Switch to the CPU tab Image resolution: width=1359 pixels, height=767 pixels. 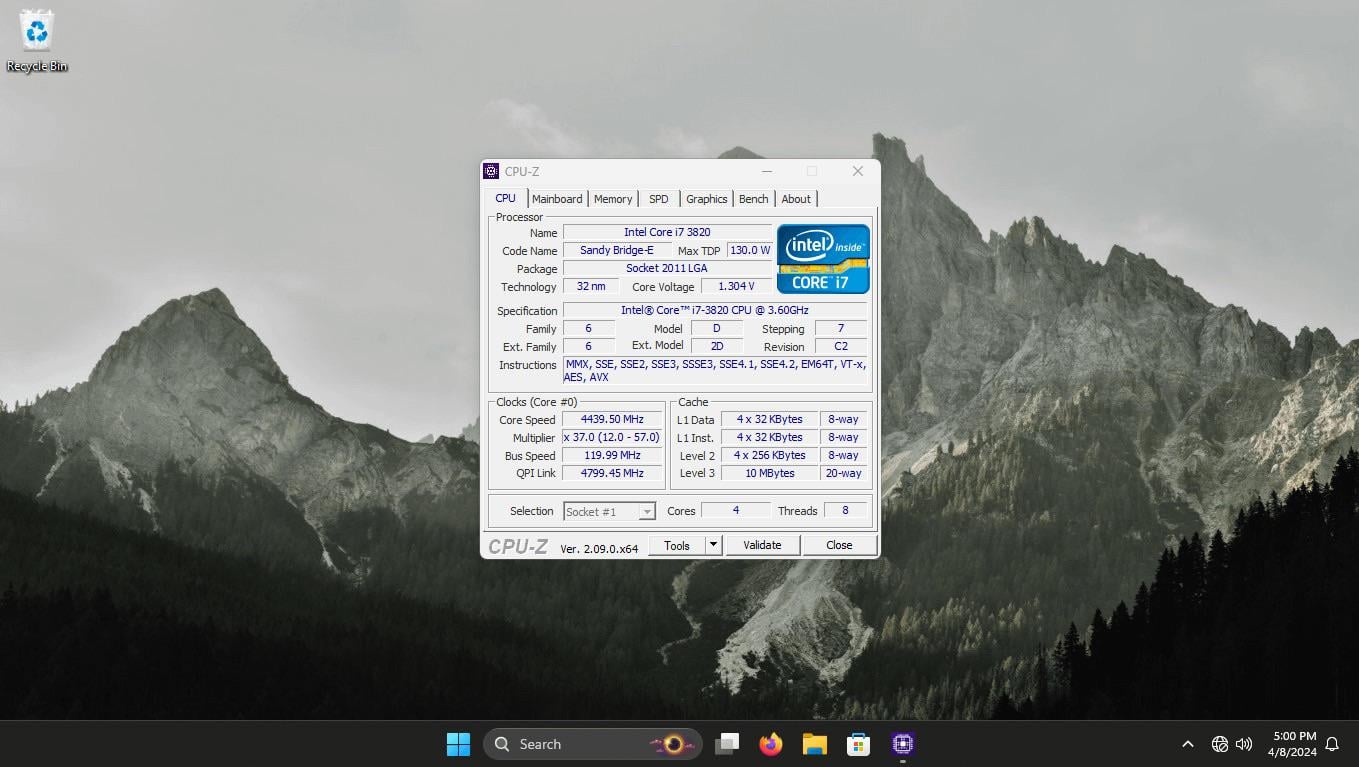point(506,198)
